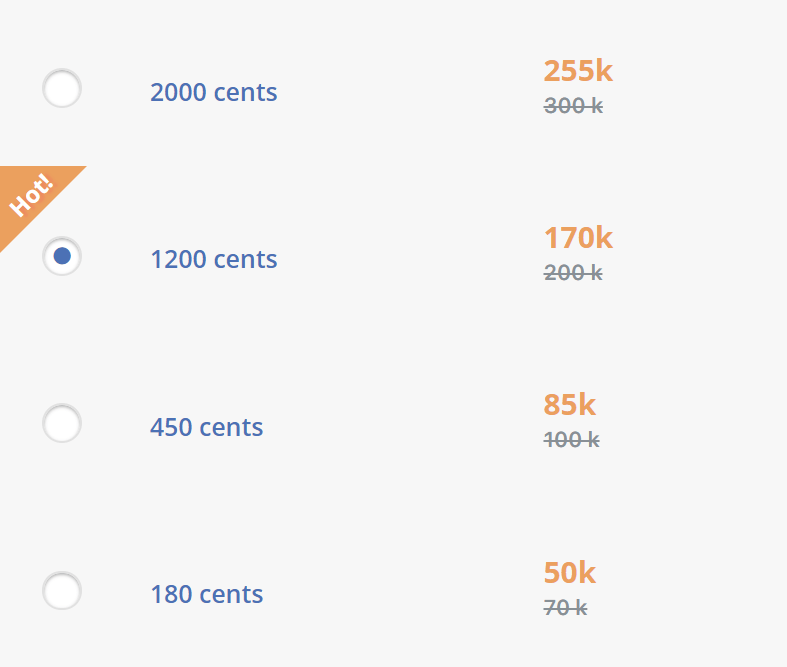Image resolution: width=787 pixels, height=667 pixels.
Task: Click the orange Hot! corner ribbon
Action: tap(30, 196)
